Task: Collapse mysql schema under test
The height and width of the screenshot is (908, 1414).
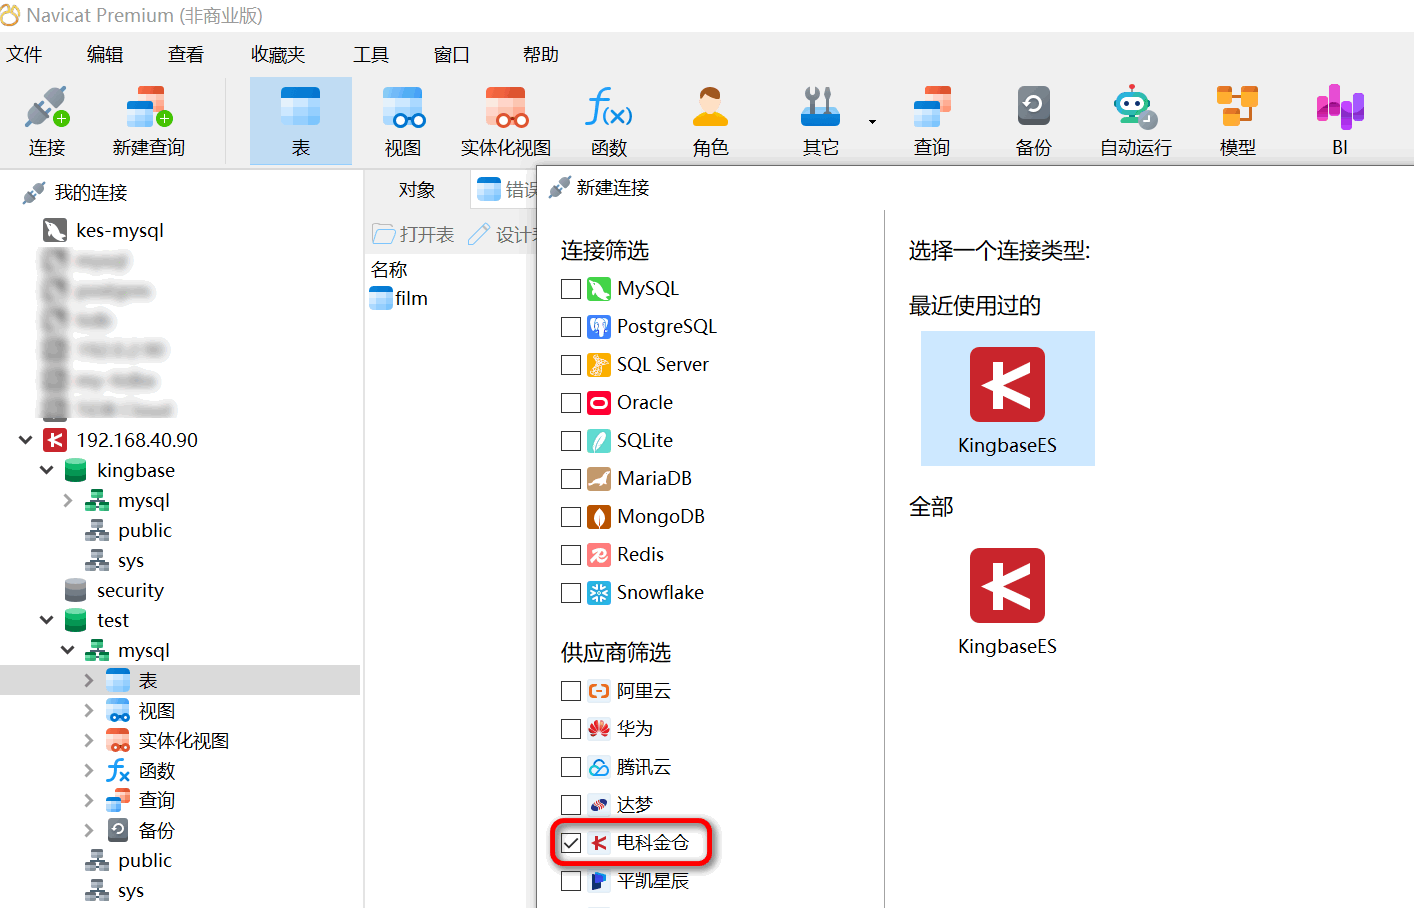Action: coord(67,650)
